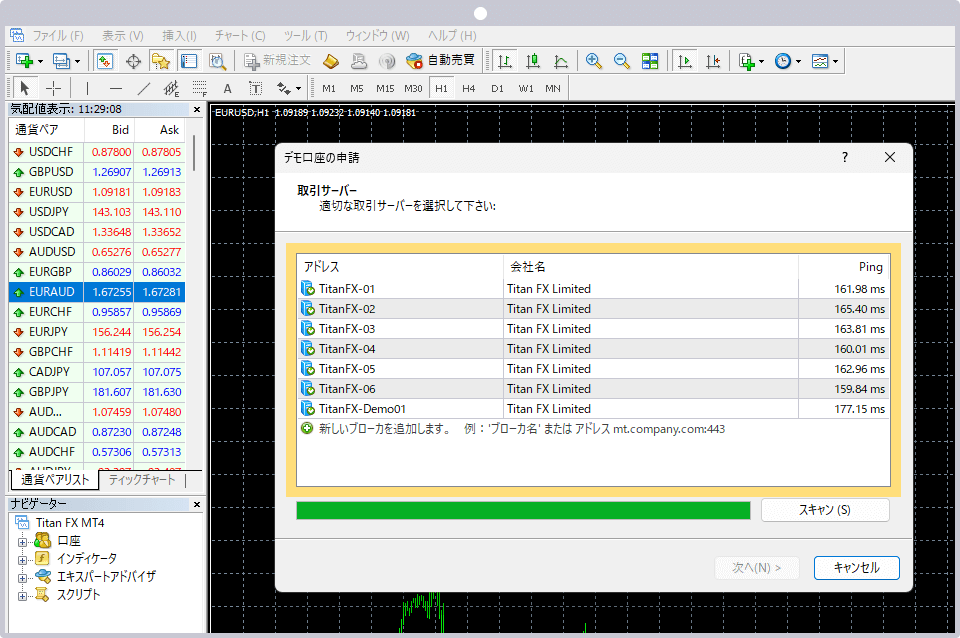Click the zoom out magnifier
Screen dimensions: 960x638
(621, 61)
